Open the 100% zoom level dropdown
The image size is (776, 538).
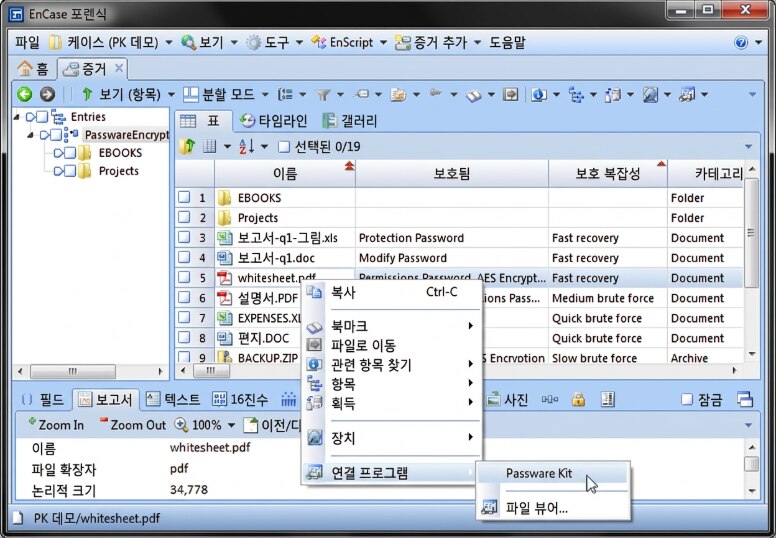231,425
